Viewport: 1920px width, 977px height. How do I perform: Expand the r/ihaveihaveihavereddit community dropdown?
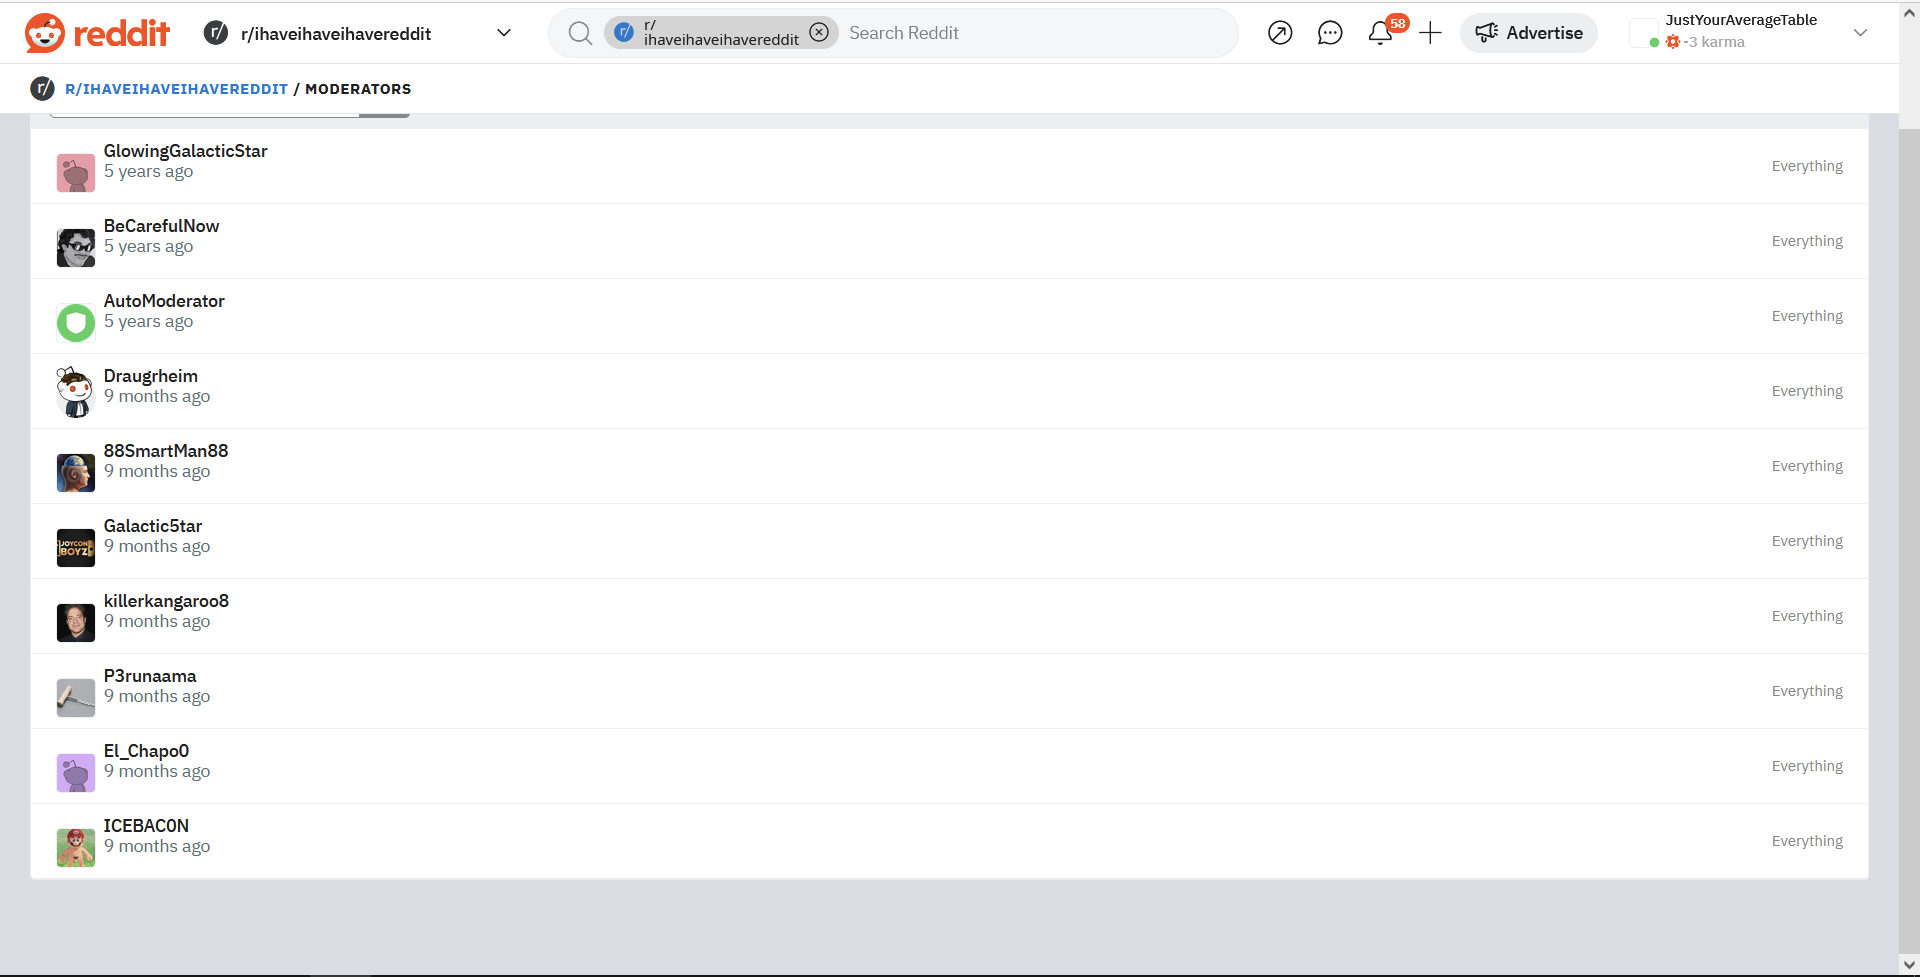click(504, 33)
